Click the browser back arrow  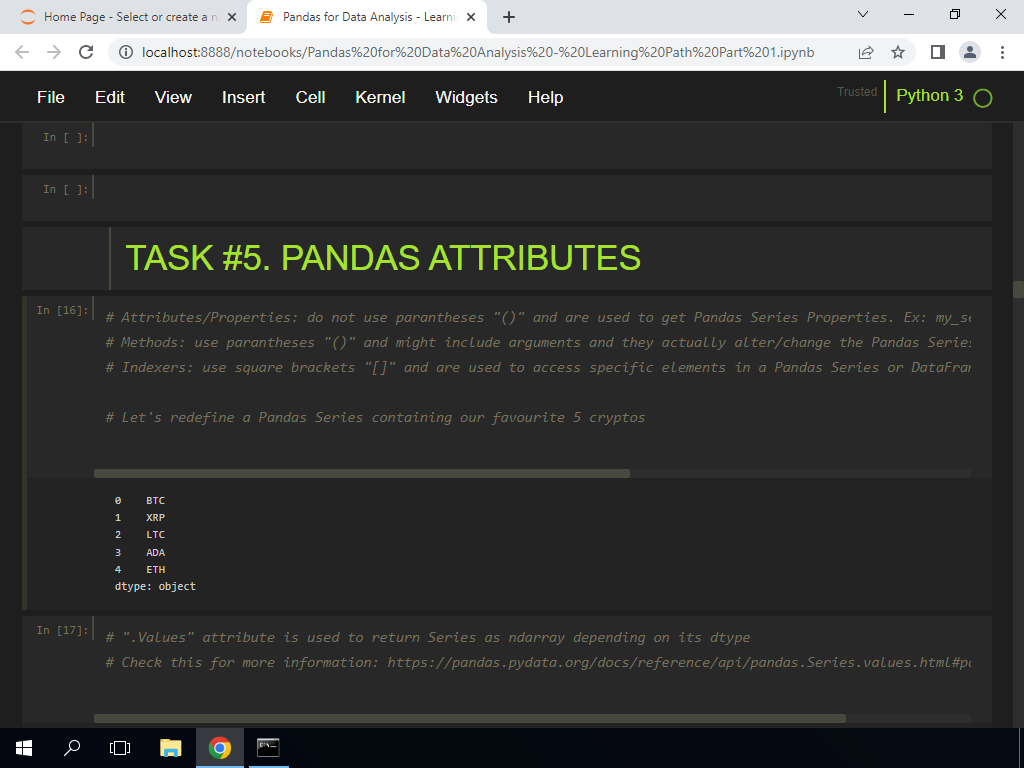[x=22, y=52]
